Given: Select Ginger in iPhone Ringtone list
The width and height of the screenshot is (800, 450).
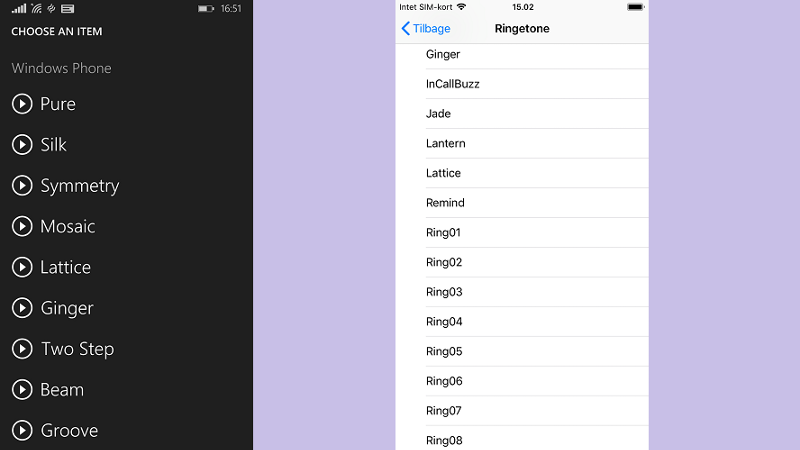Looking at the screenshot, I should [x=522, y=54].
